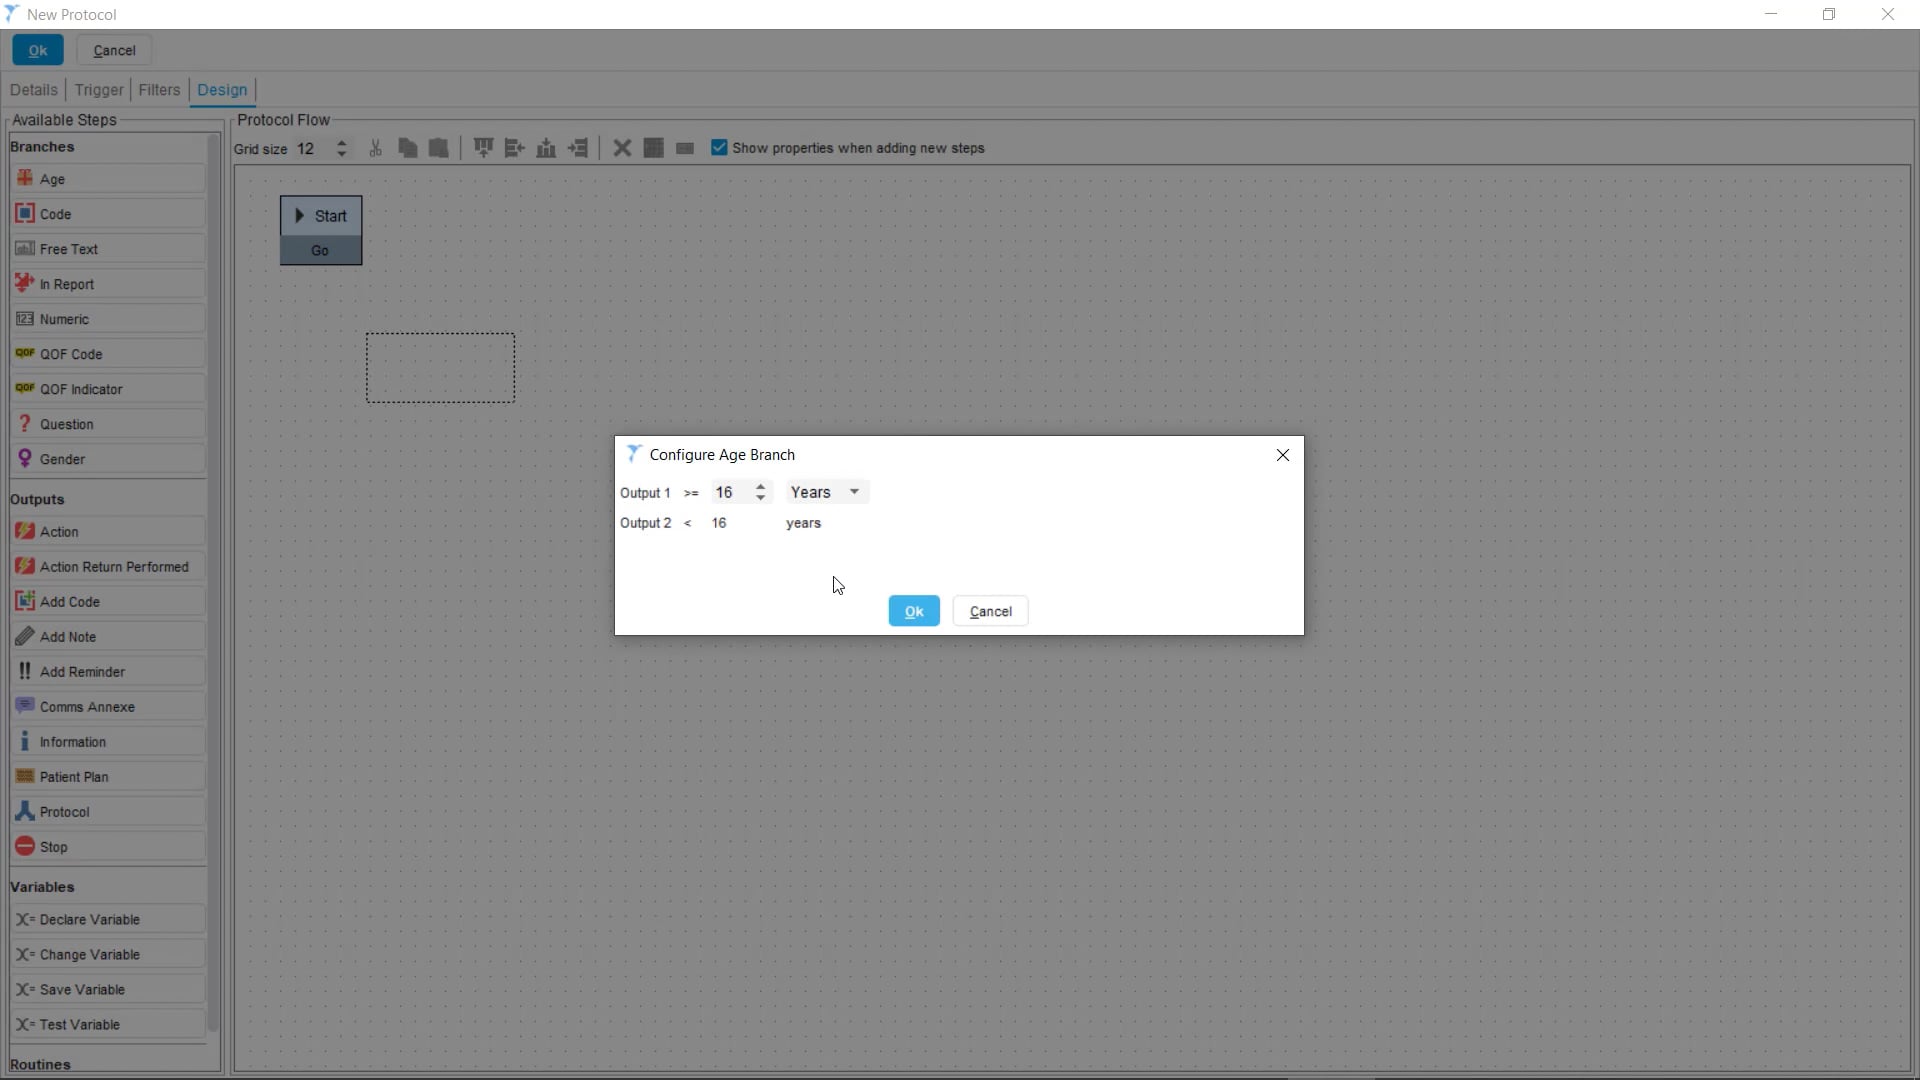Add an Add Note output step
Image resolution: width=1920 pixels, height=1080 pixels.
(x=108, y=637)
